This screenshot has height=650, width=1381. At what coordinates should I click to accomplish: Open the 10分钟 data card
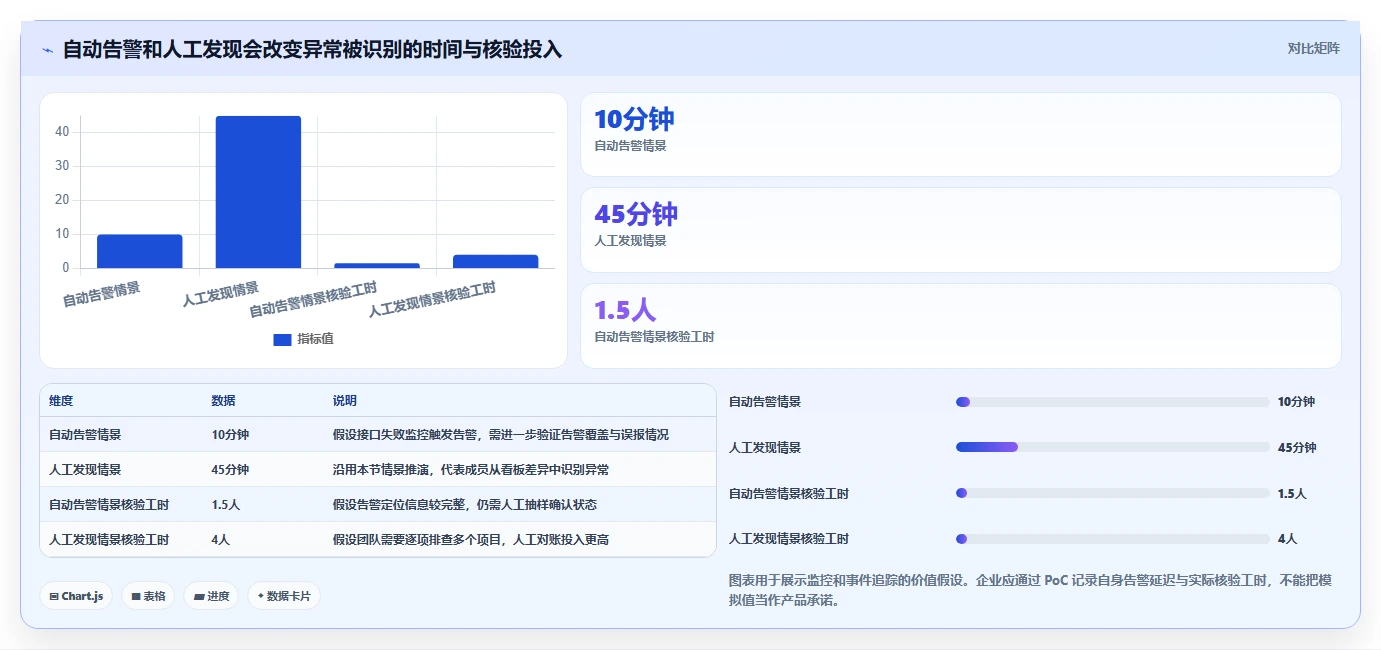click(960, 134)
